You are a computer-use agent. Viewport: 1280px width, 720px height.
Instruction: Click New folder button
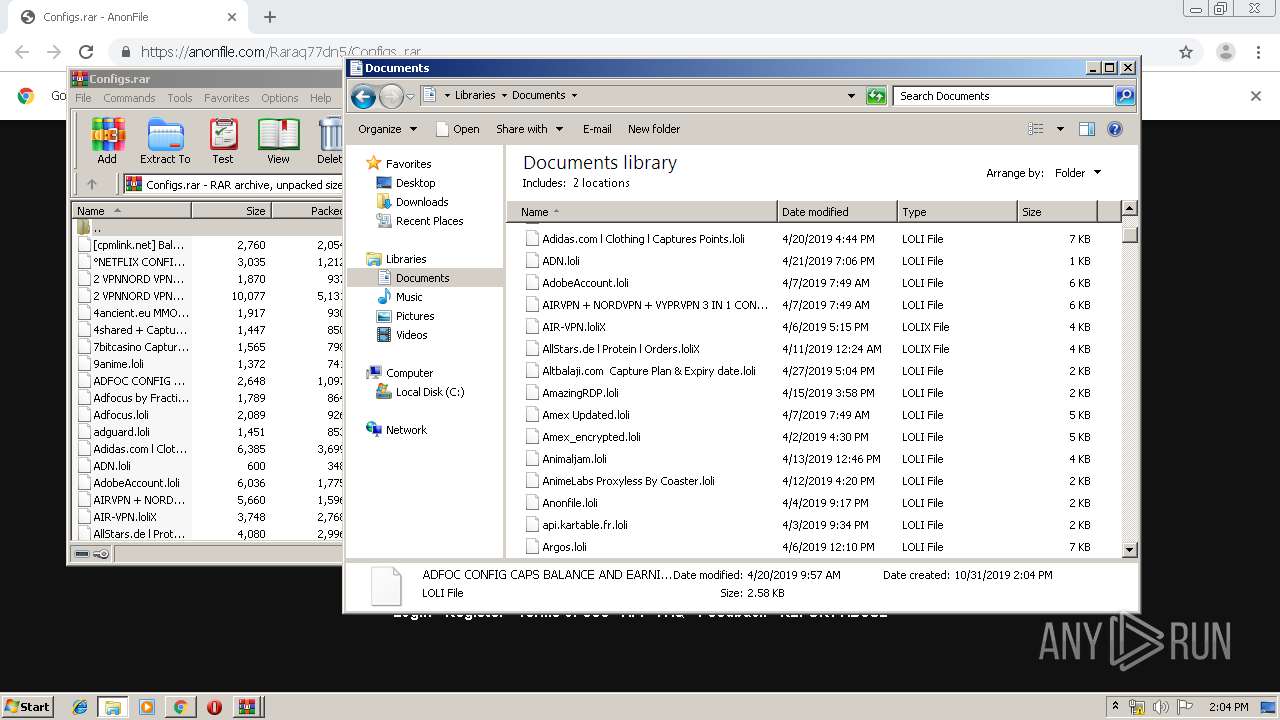654,129
